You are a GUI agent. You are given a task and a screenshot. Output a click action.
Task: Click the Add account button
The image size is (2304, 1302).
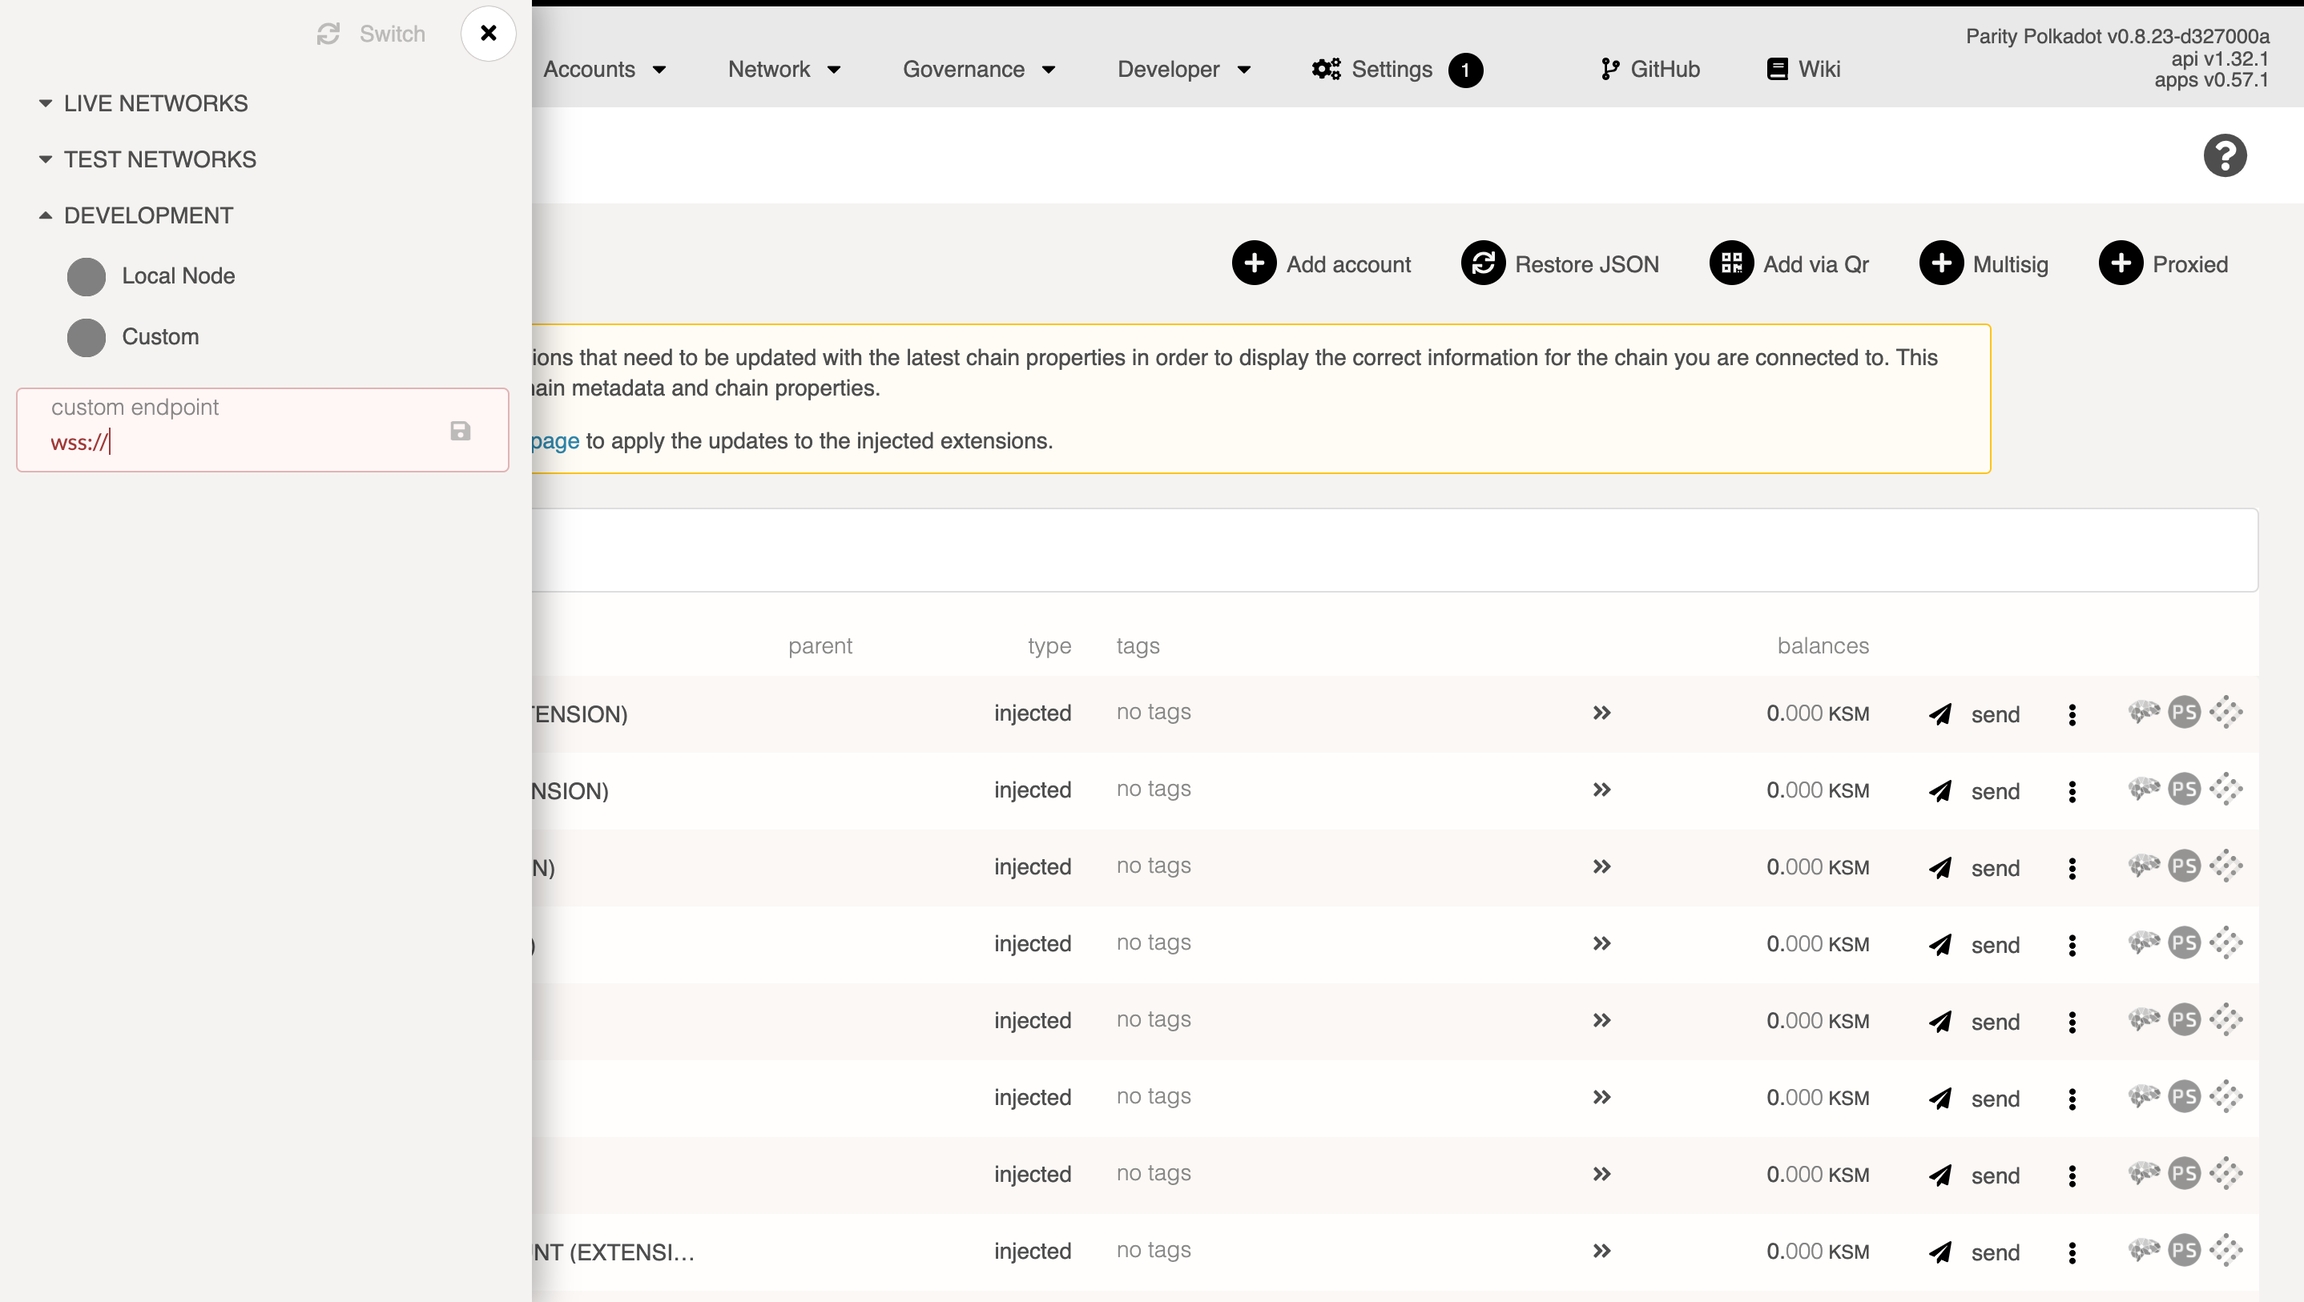pyautogui.click(x=1322, y=264)
